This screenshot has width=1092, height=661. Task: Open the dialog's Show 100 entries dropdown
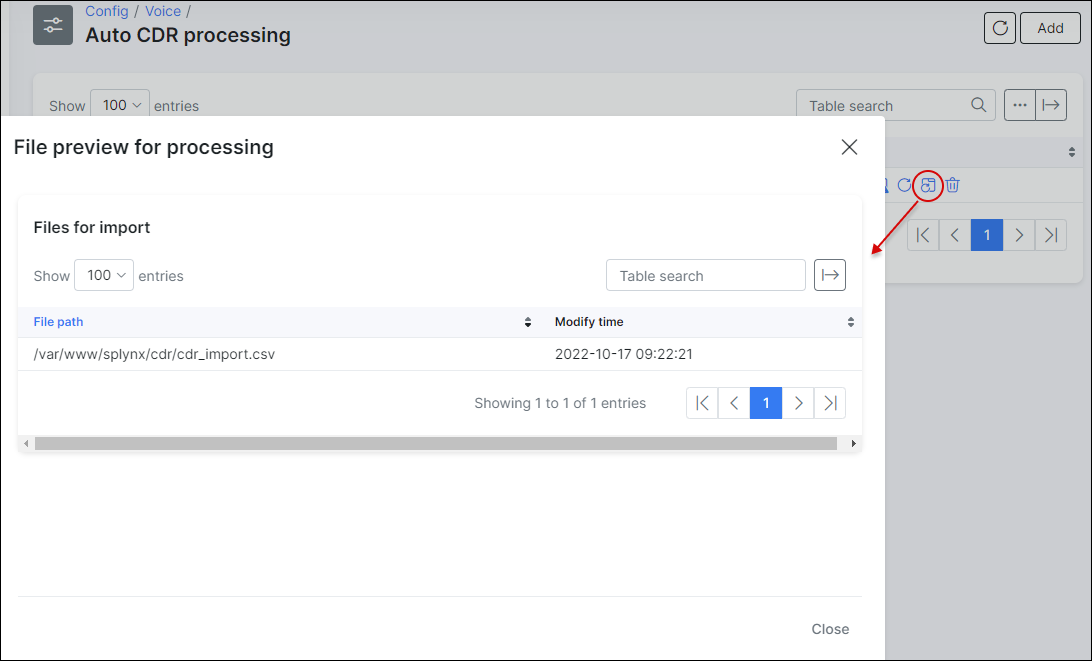coord(104,275)
